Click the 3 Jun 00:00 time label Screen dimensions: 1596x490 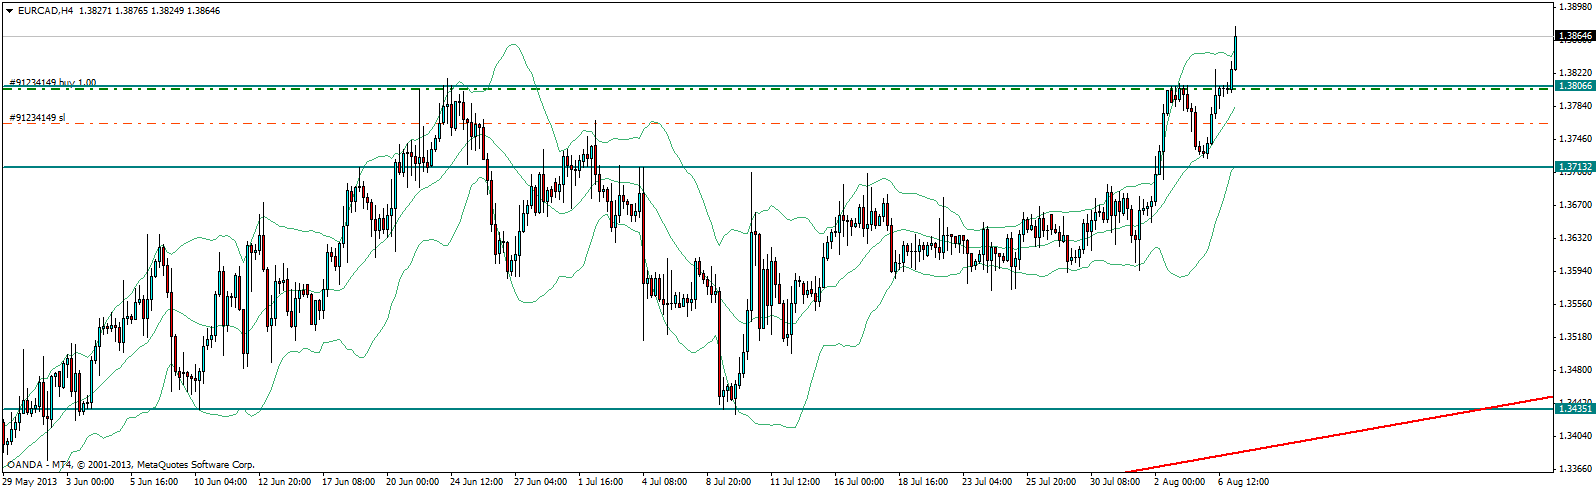point(90,482)
